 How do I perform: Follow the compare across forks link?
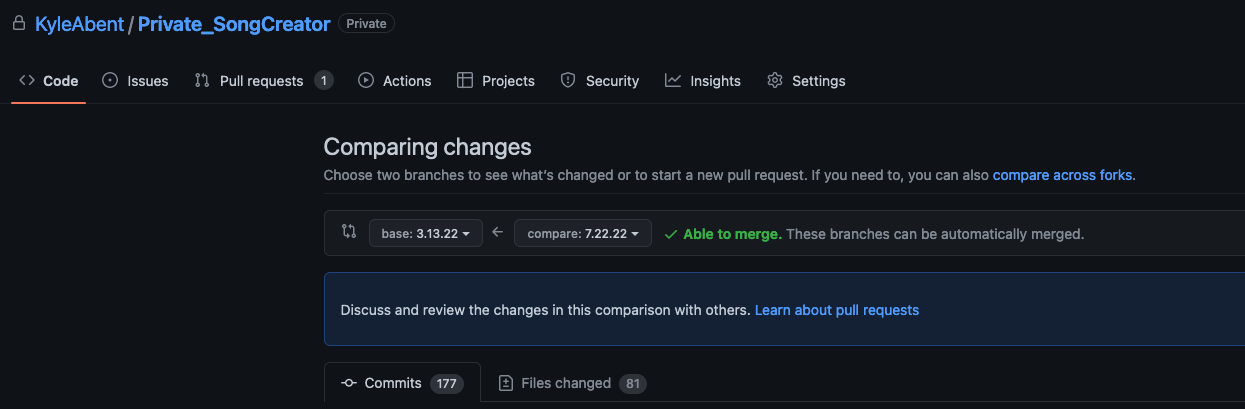(x=1062, y=175)
